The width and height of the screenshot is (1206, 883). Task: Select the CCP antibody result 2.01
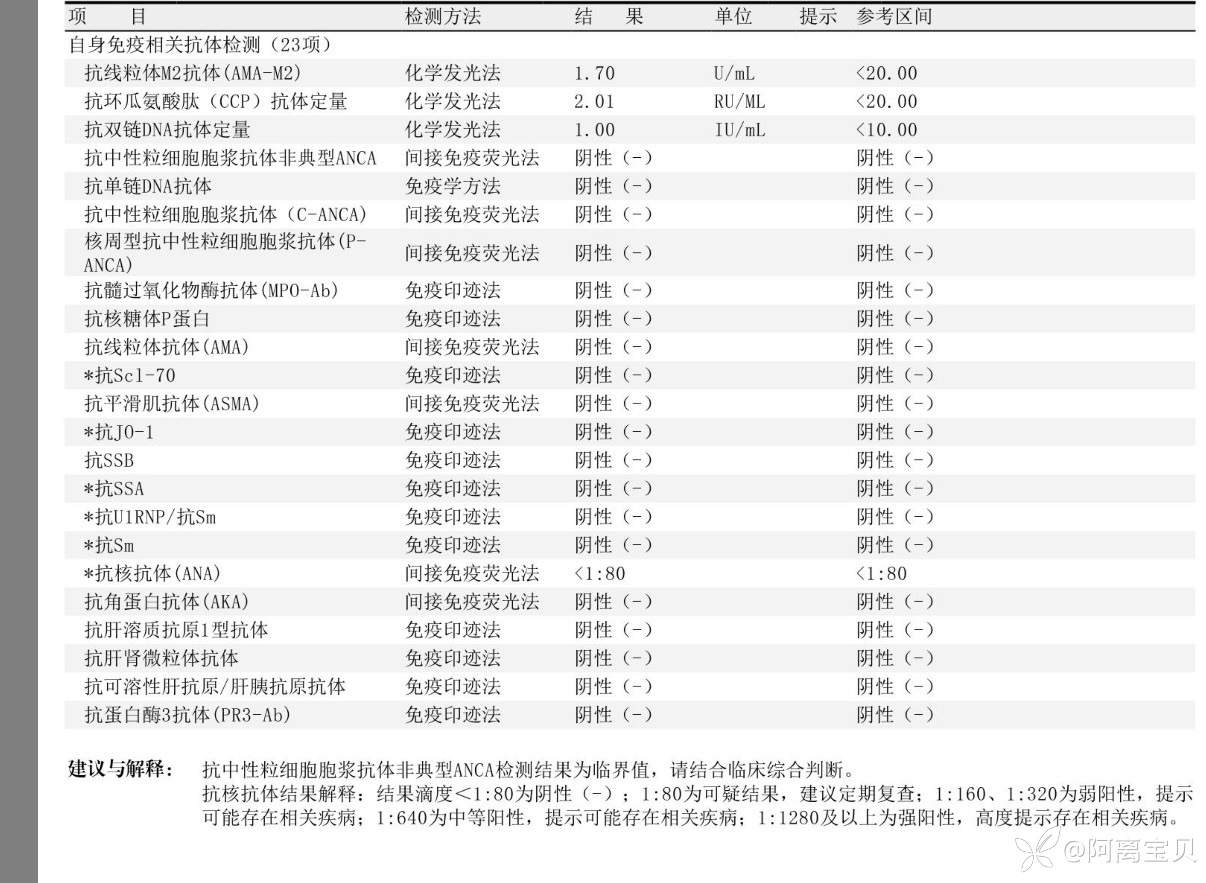(x=594, y=101)
